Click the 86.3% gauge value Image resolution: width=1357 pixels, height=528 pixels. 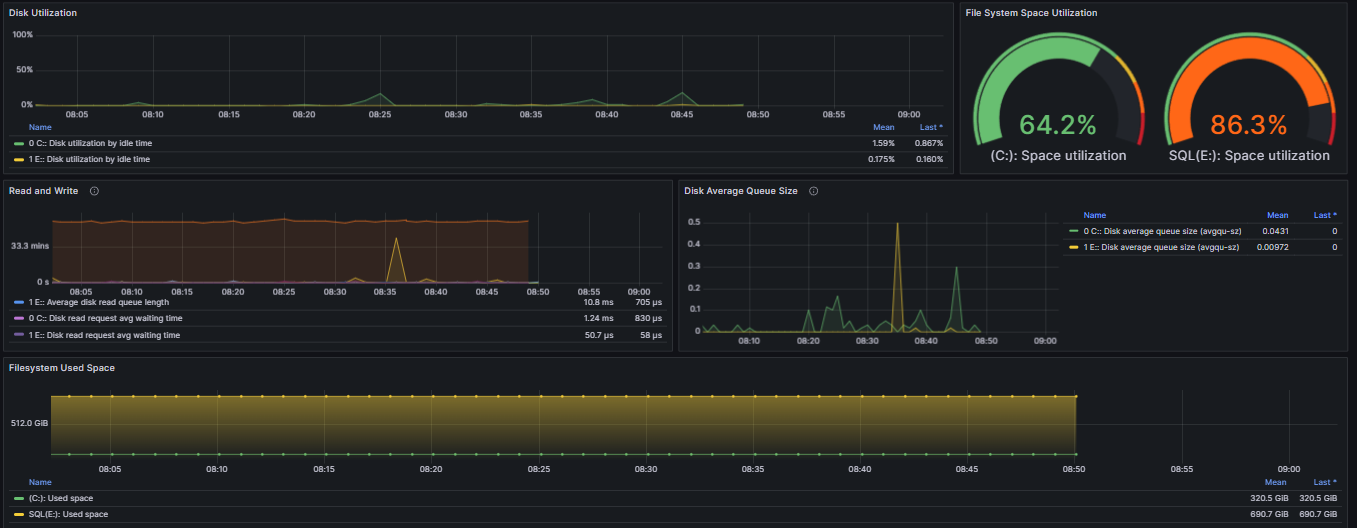pyautogui.click(x=1249, y=125)
